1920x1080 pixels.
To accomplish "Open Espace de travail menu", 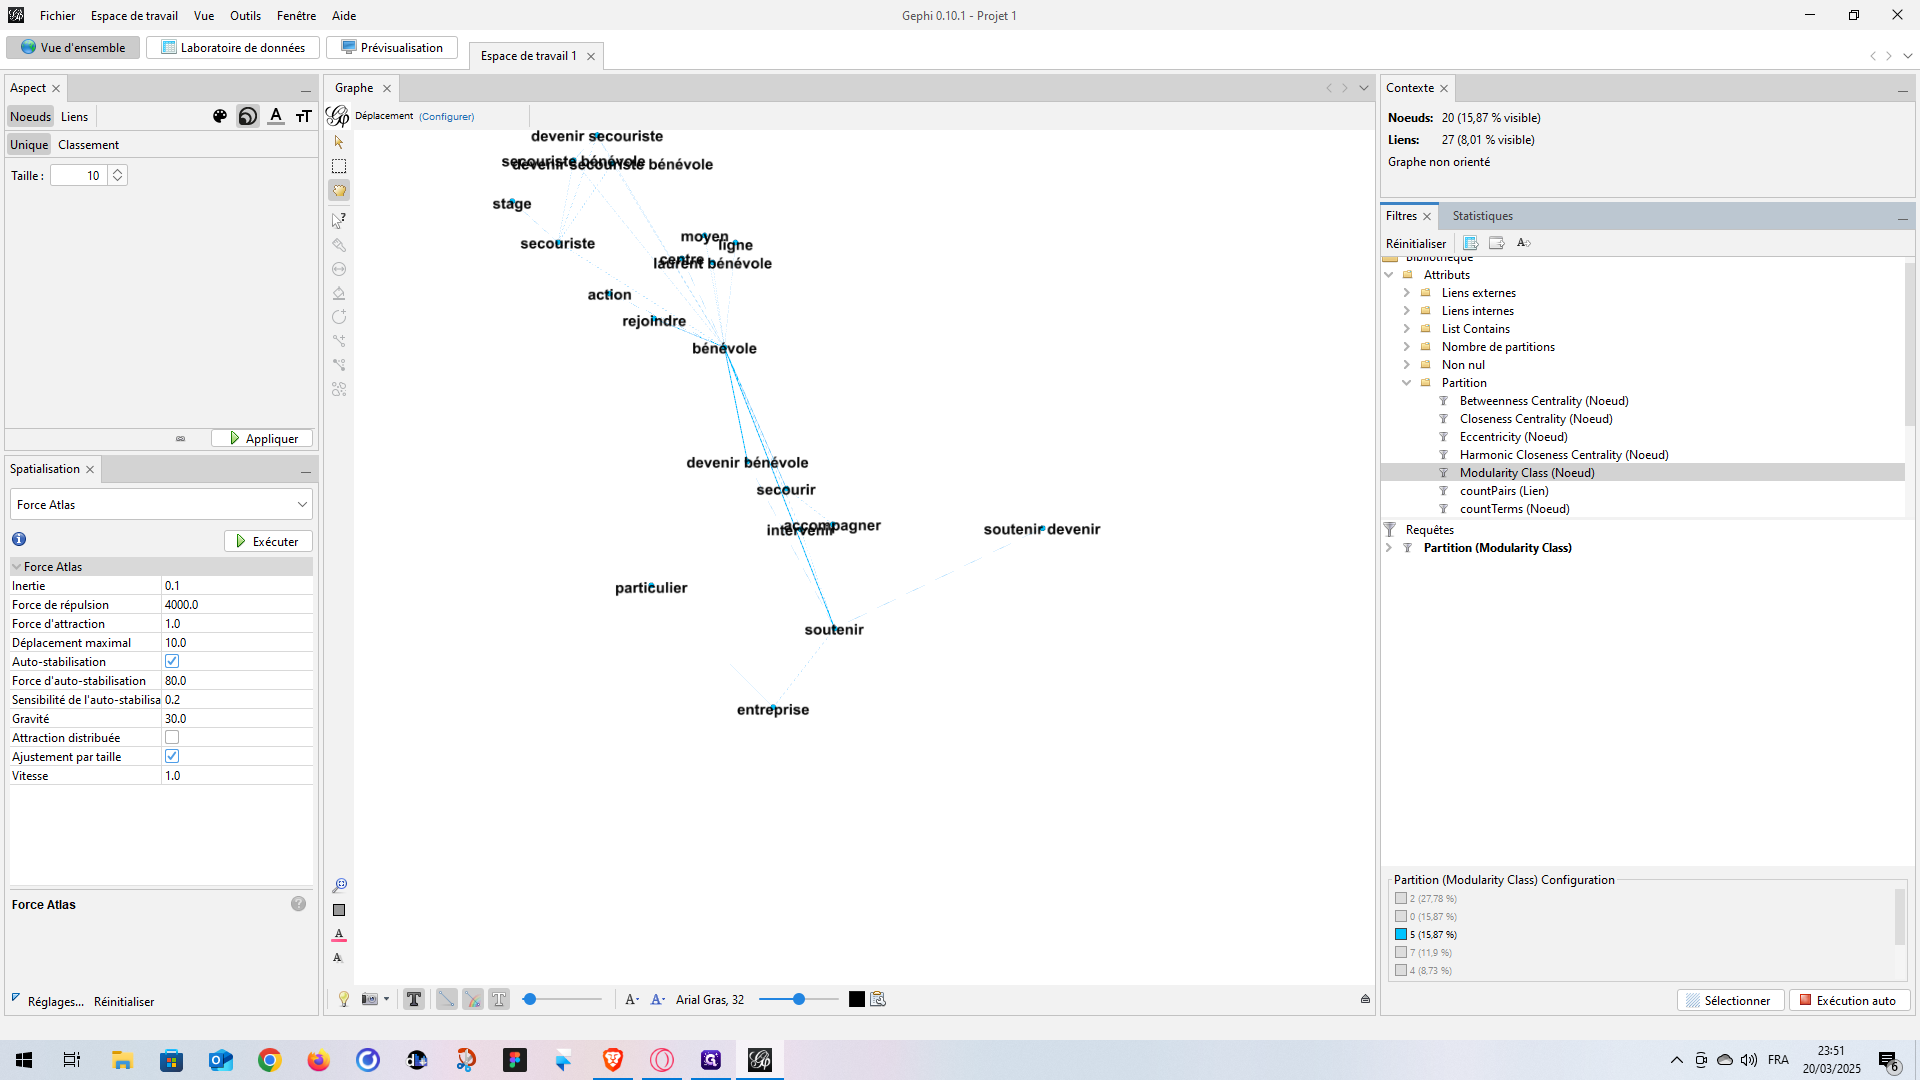I will tap(134, 15).
